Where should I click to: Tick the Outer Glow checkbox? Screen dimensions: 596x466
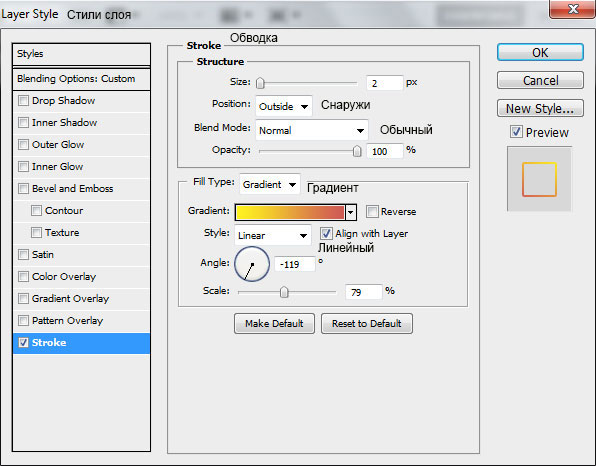pos(24,145)
